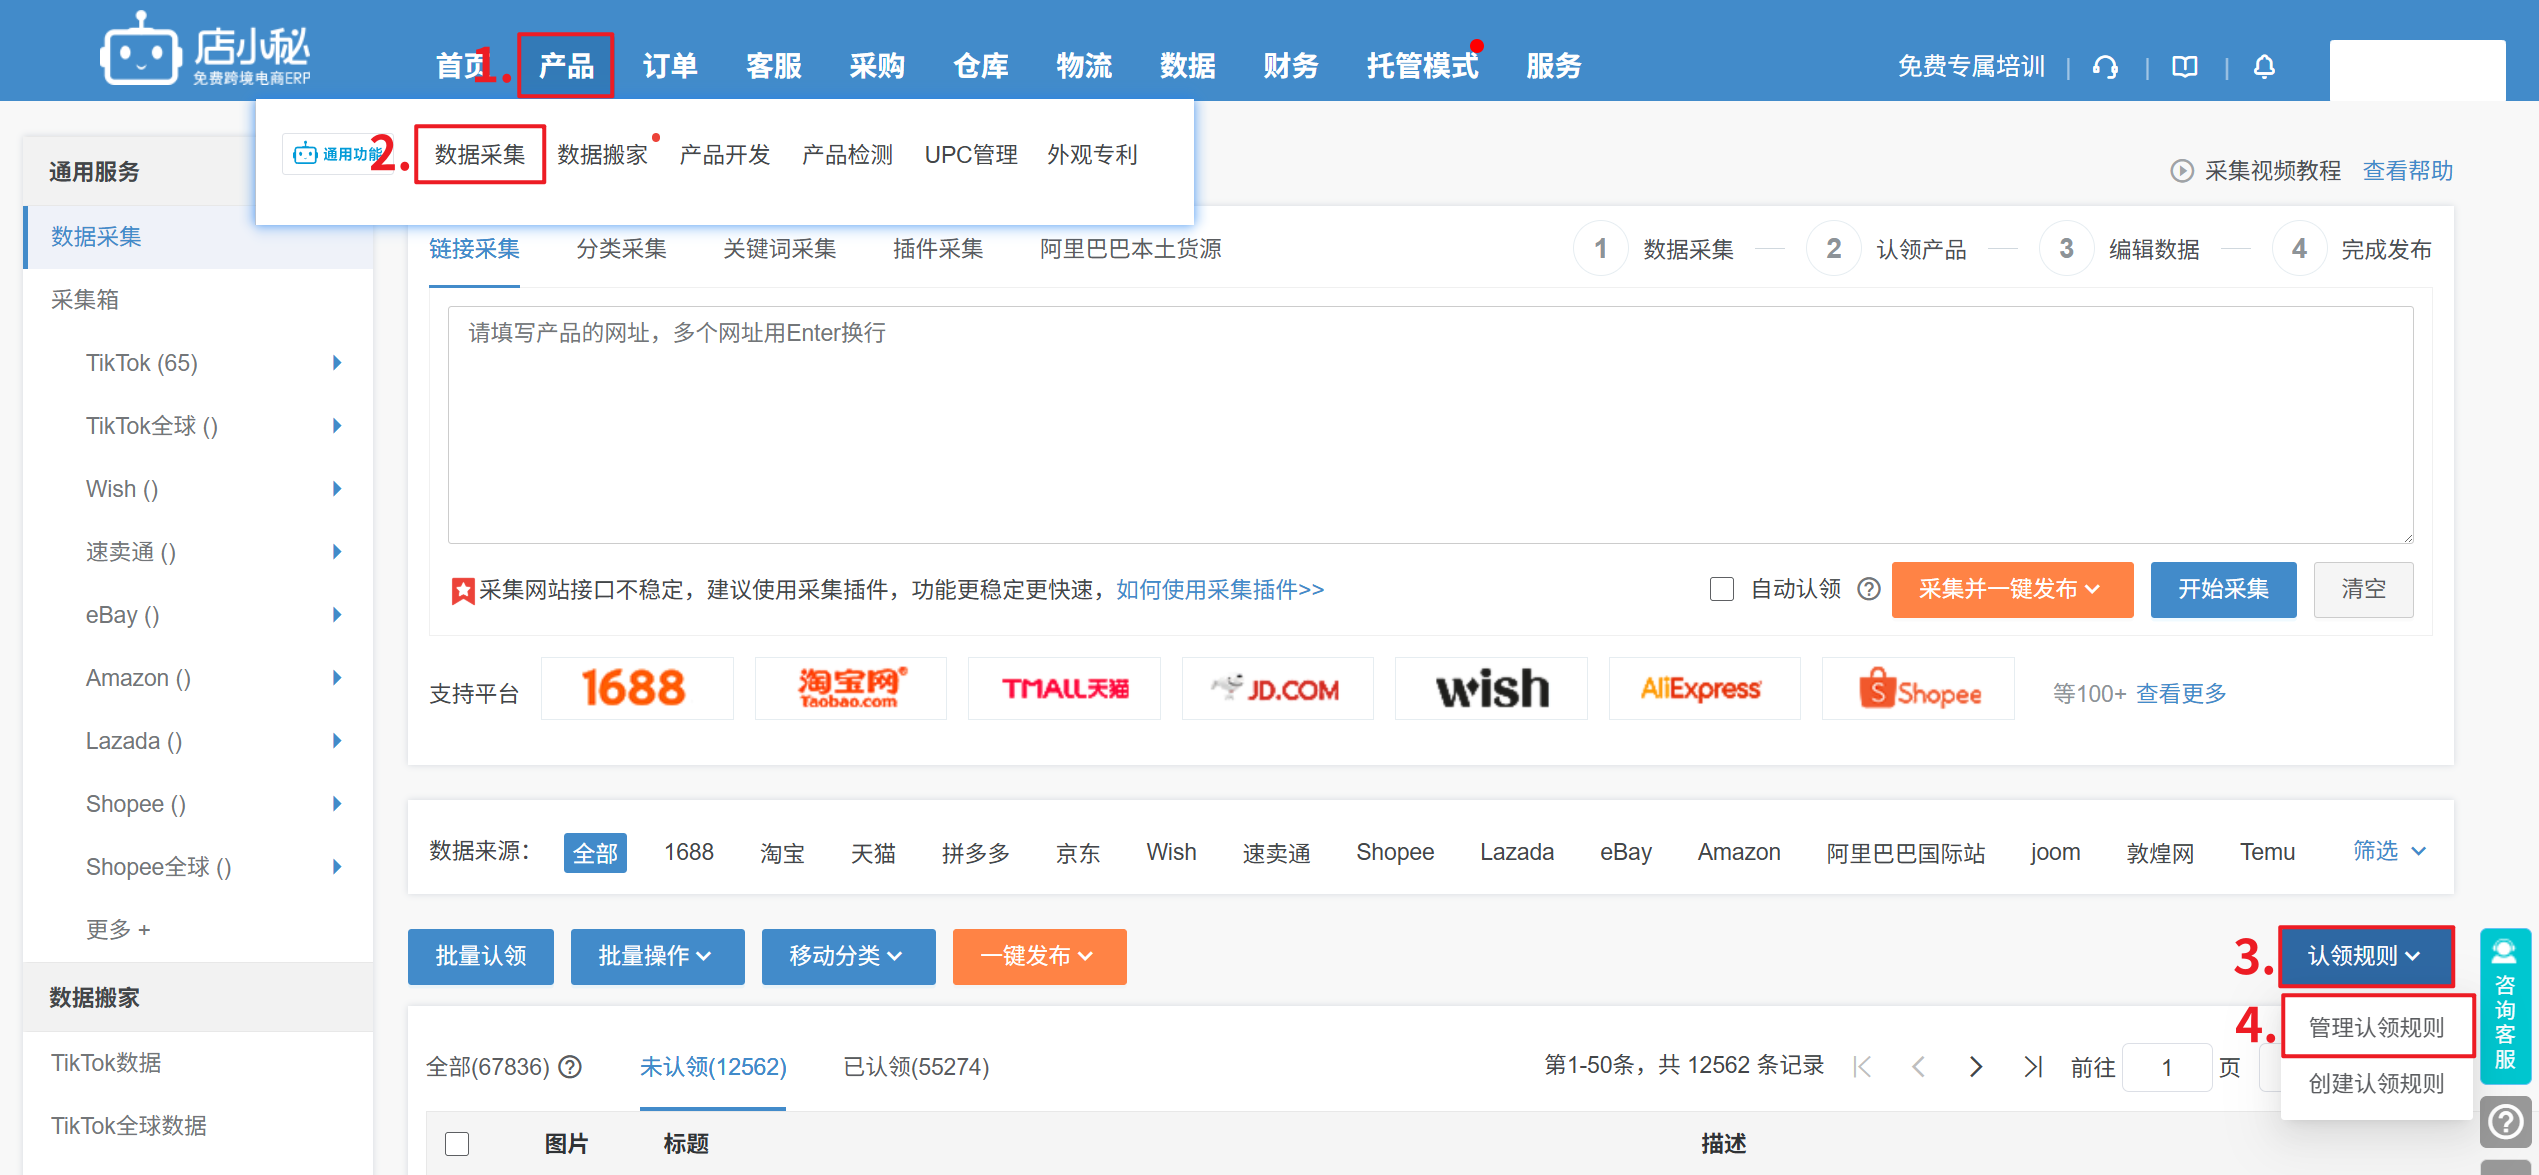Click help icon beside 全部(67836)
The width and height of the screenshot is (2539, 1175).
point(570,1067)
